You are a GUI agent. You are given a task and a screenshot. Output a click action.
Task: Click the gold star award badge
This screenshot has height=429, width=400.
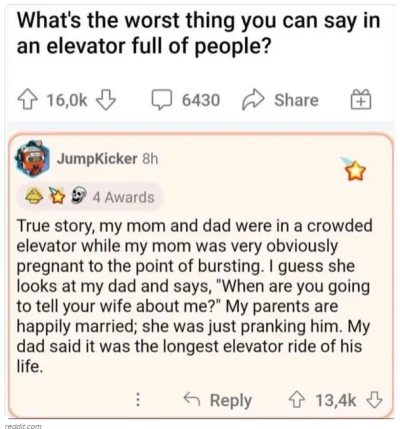pos(353,169)
